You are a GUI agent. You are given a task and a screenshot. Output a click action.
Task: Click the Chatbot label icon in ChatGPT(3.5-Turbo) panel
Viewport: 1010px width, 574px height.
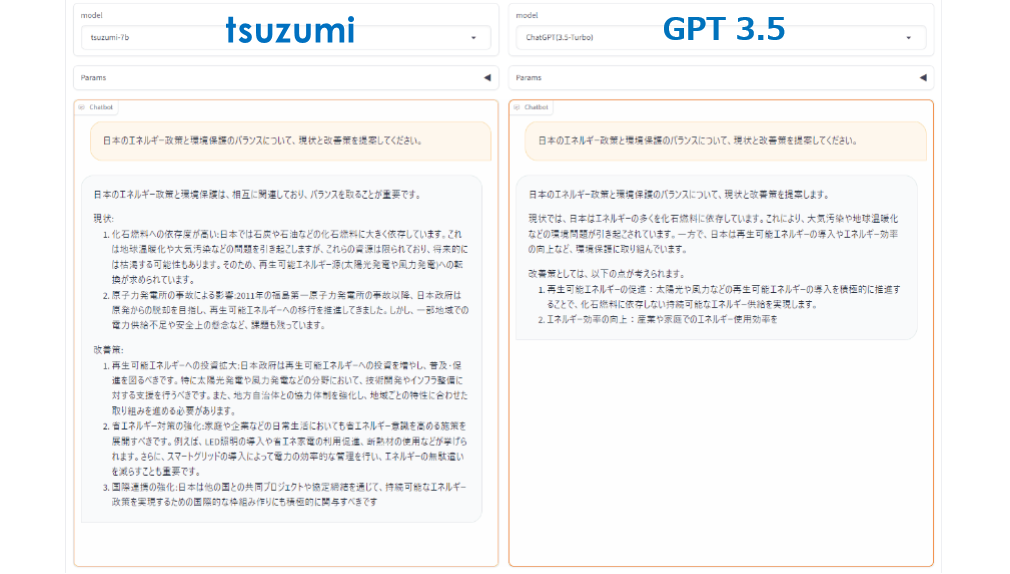(517, 107)
